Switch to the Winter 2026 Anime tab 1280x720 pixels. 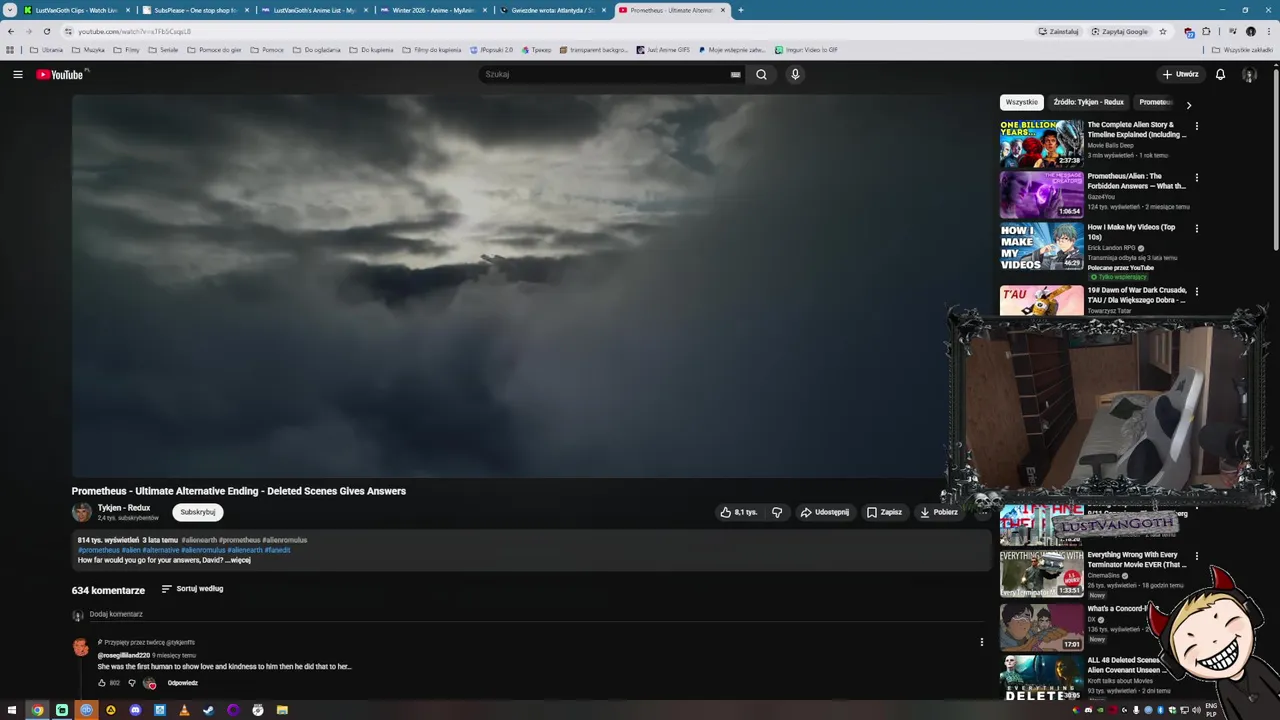tap(433, 10)
